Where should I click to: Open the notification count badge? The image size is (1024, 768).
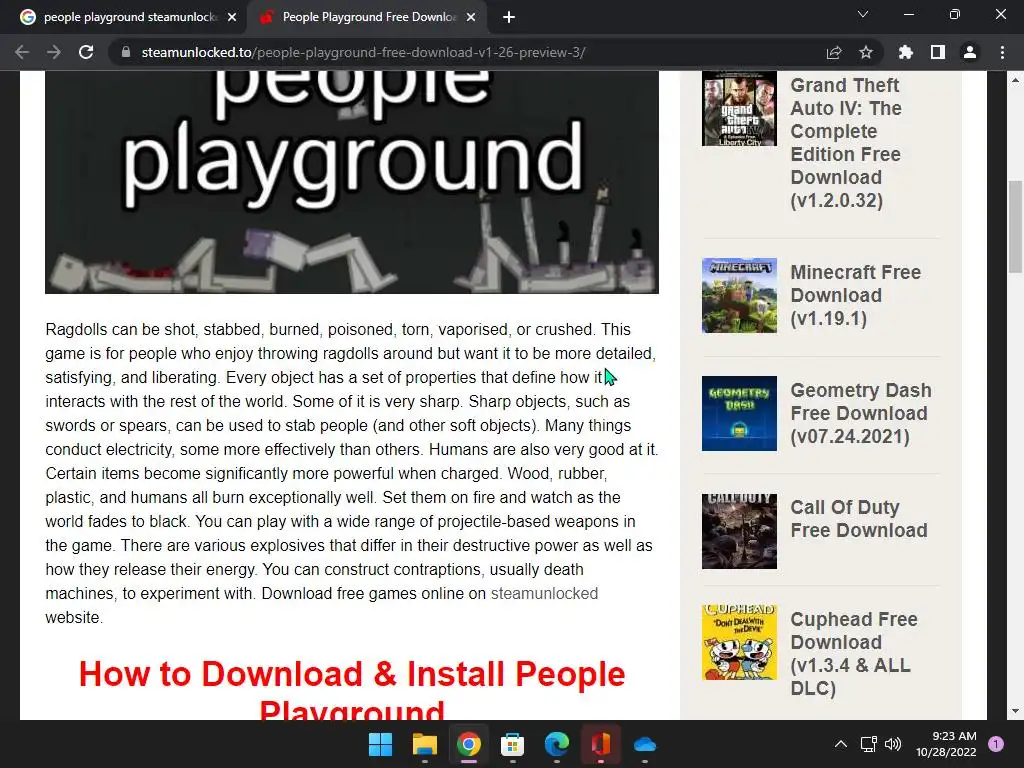996,744
